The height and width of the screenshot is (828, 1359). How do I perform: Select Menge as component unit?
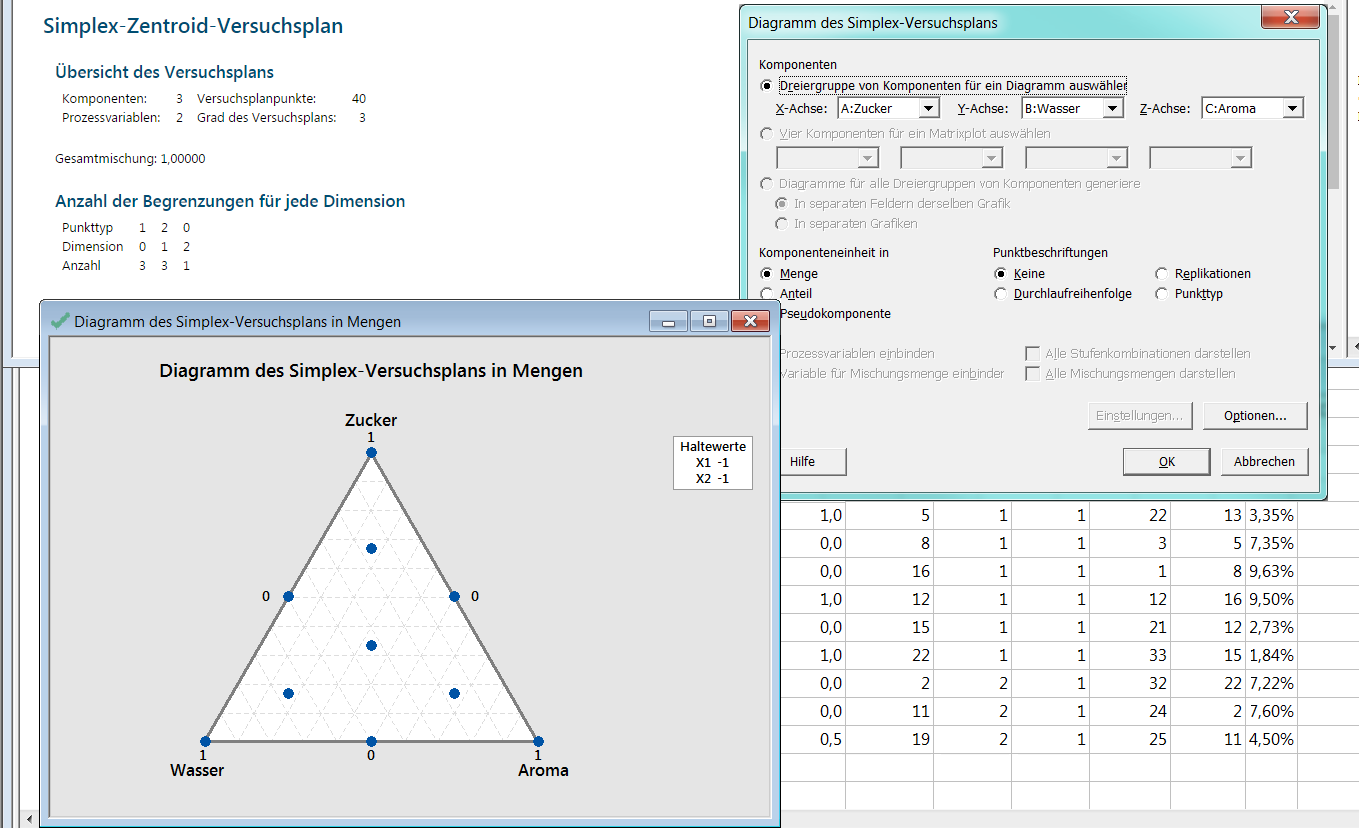click(x=767, y=274)
